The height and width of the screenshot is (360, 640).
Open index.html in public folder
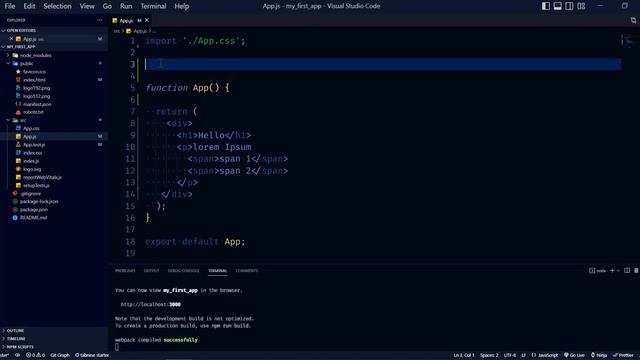[34, 80]
